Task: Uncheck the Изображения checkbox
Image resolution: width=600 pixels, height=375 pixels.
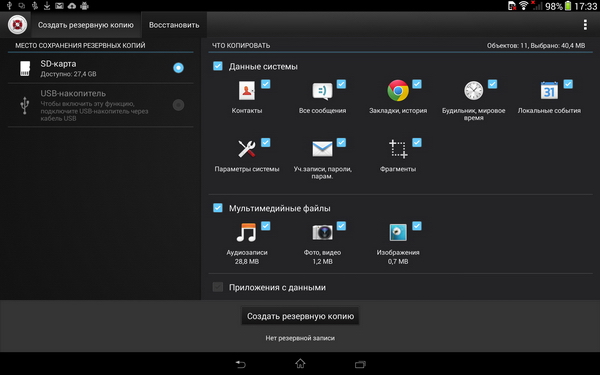Action: 417,226
